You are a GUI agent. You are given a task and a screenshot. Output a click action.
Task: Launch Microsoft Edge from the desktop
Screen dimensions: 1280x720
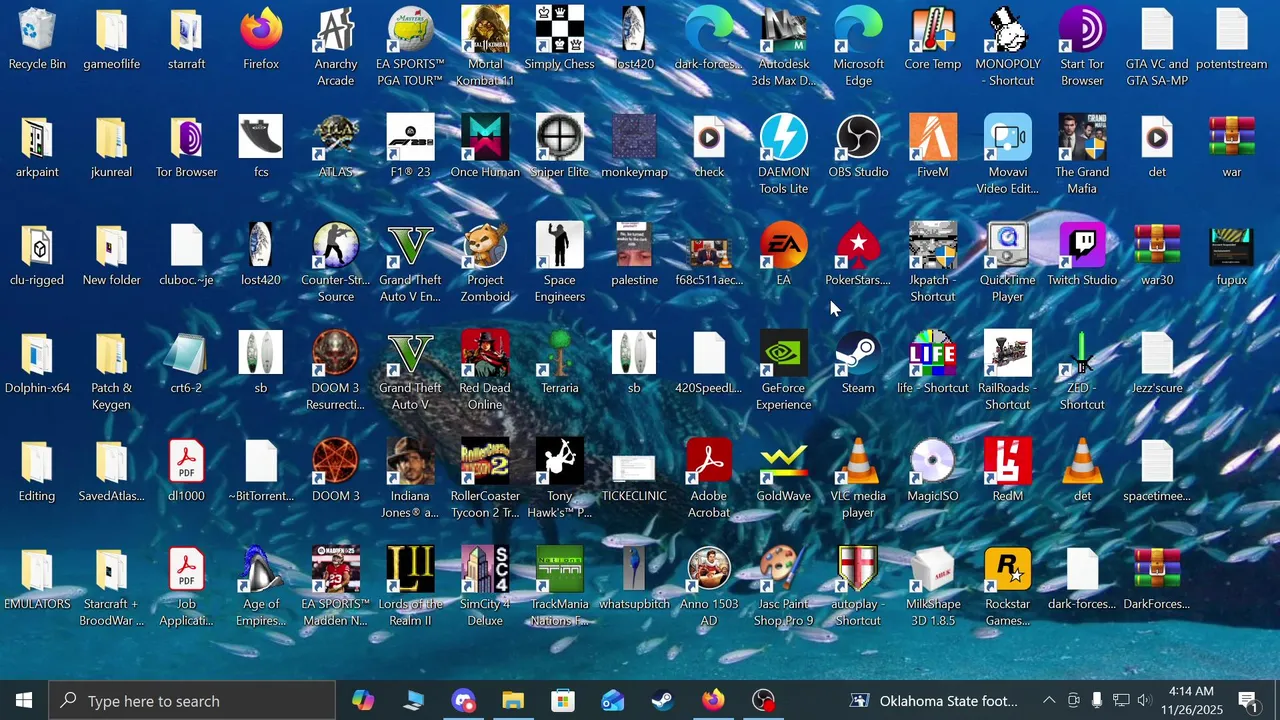click(858, 48)
